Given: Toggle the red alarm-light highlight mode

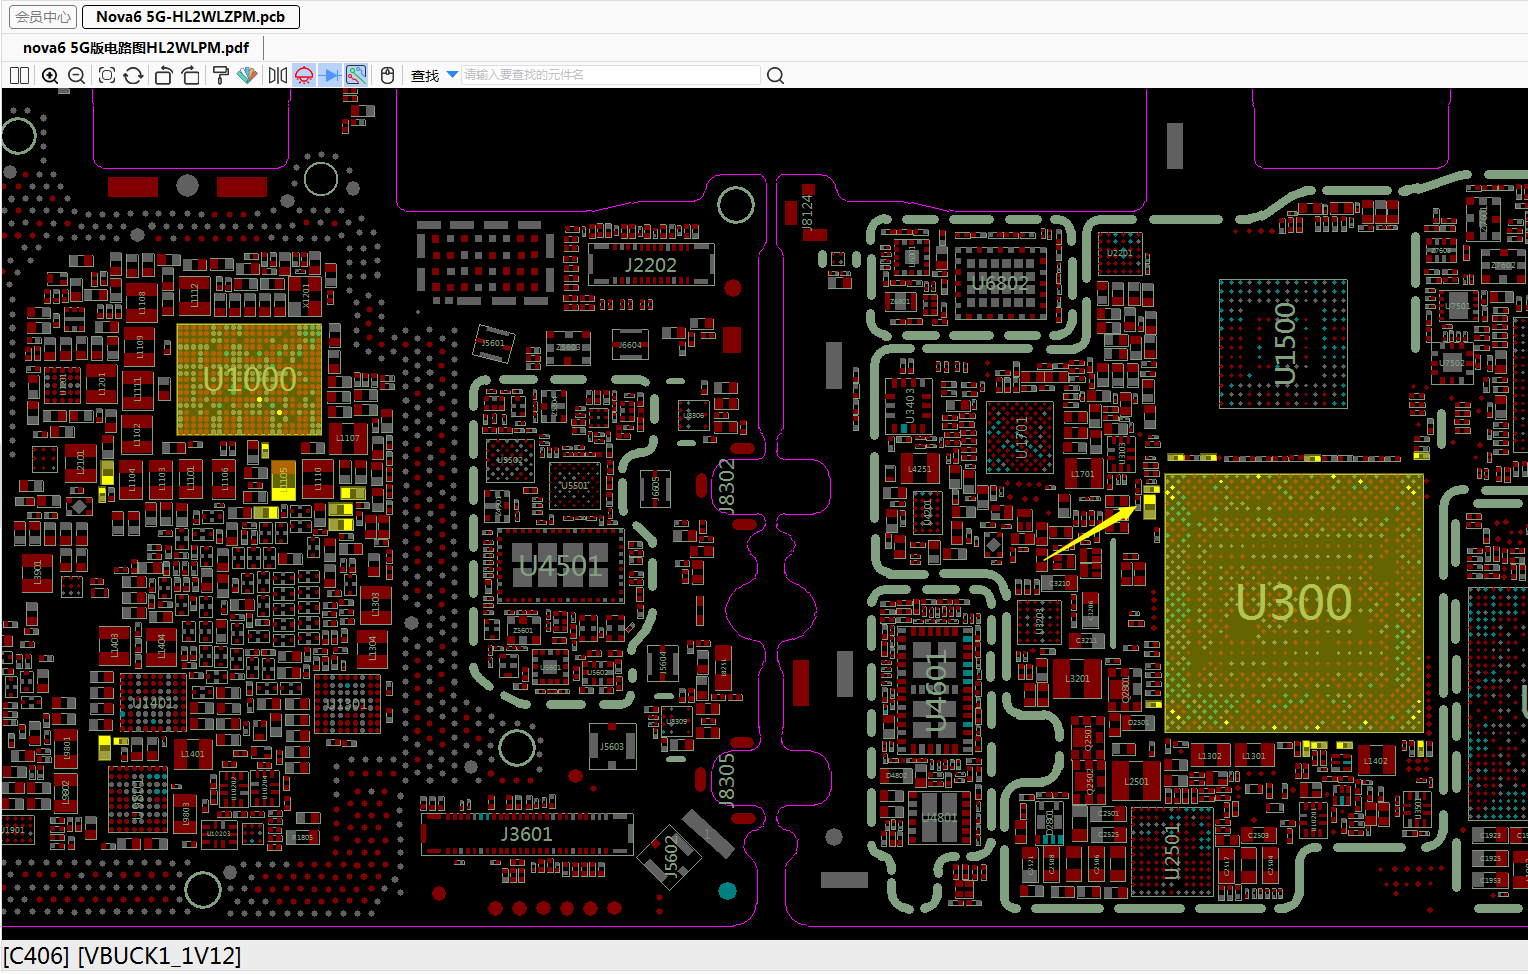Looking at the screenshot, I should point(304,76).
